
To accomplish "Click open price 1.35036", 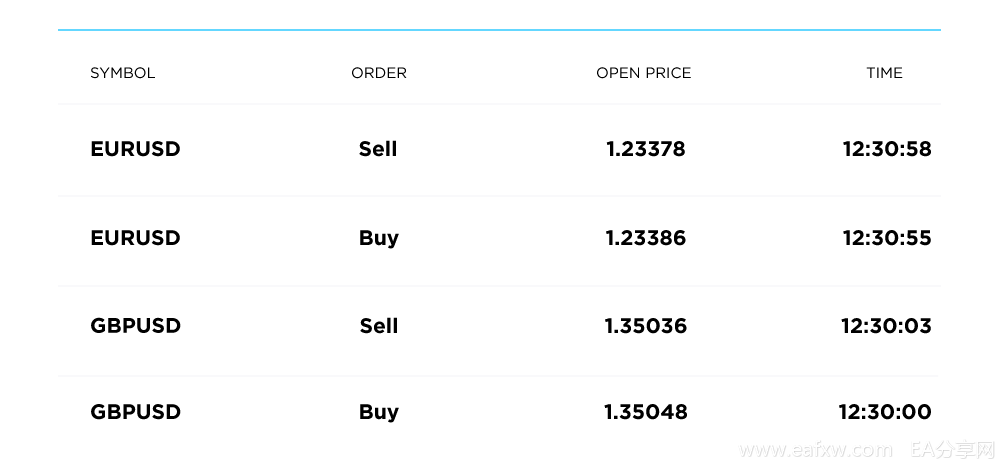I will tap(645, 326).
